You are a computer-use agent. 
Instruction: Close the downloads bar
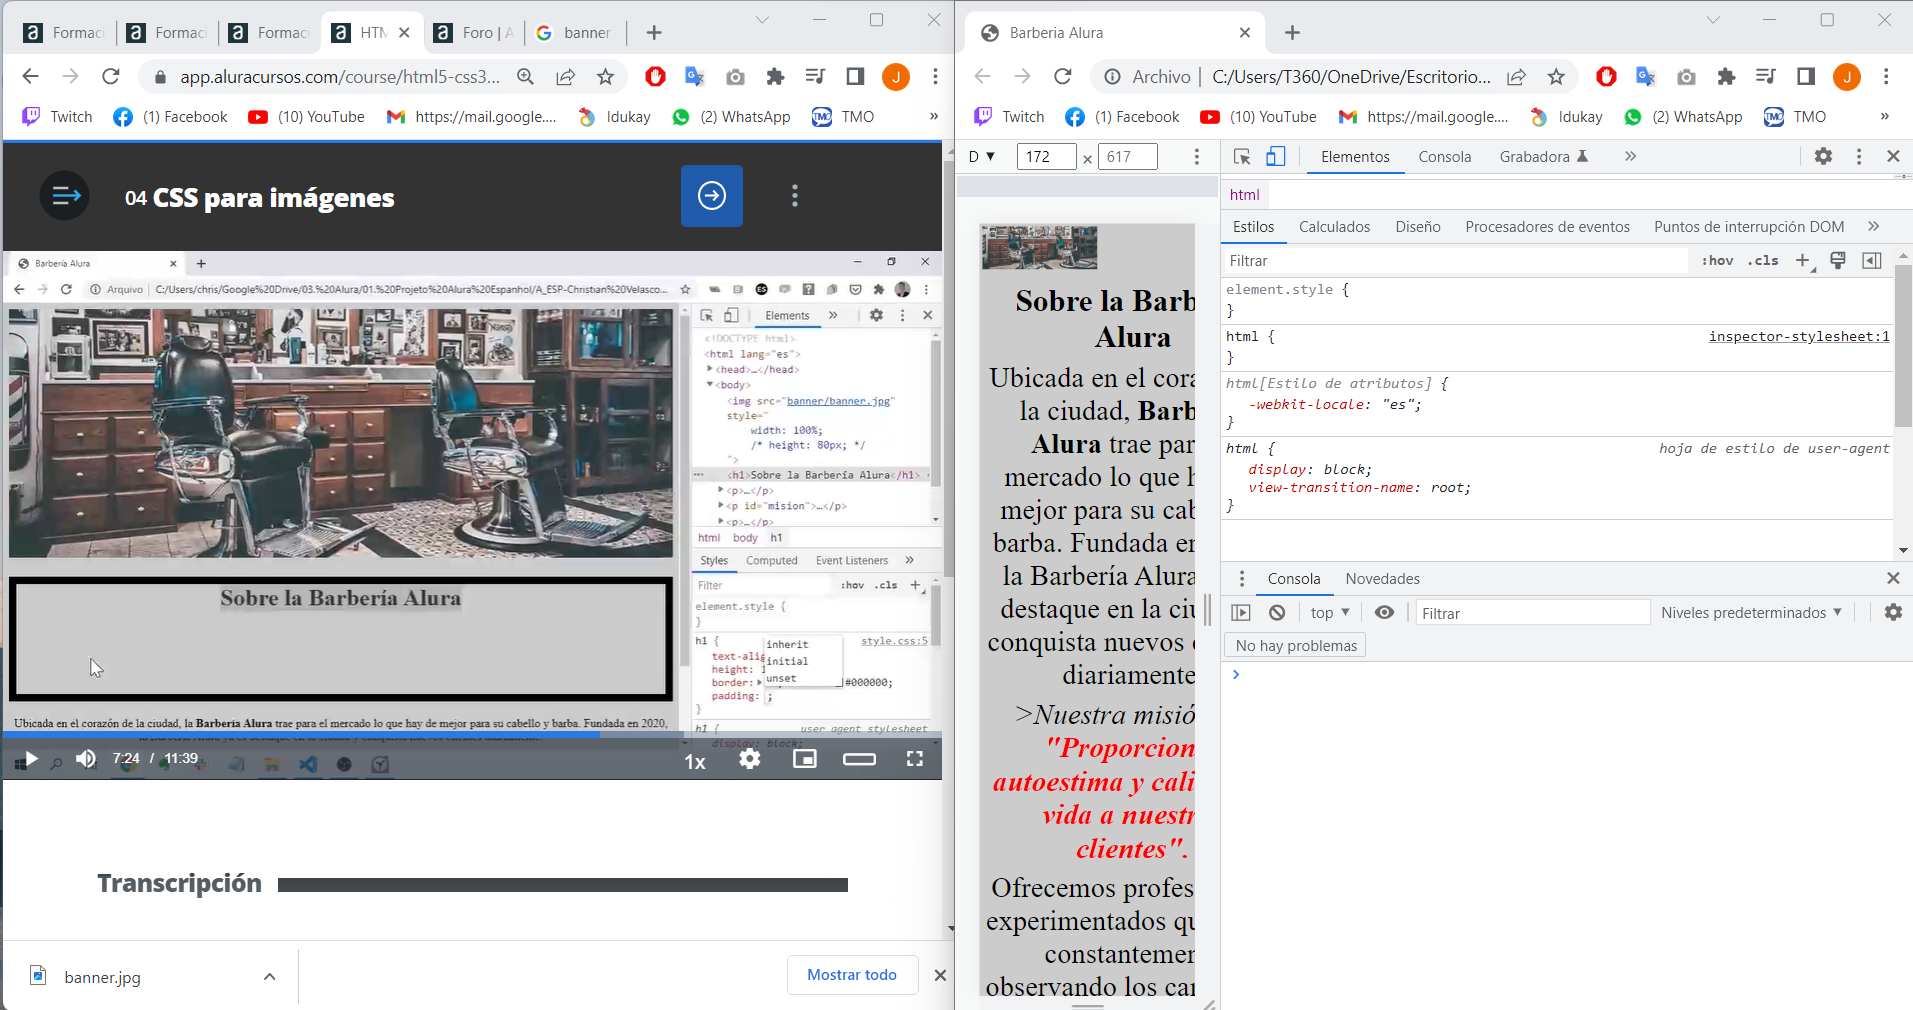point(940,975)
